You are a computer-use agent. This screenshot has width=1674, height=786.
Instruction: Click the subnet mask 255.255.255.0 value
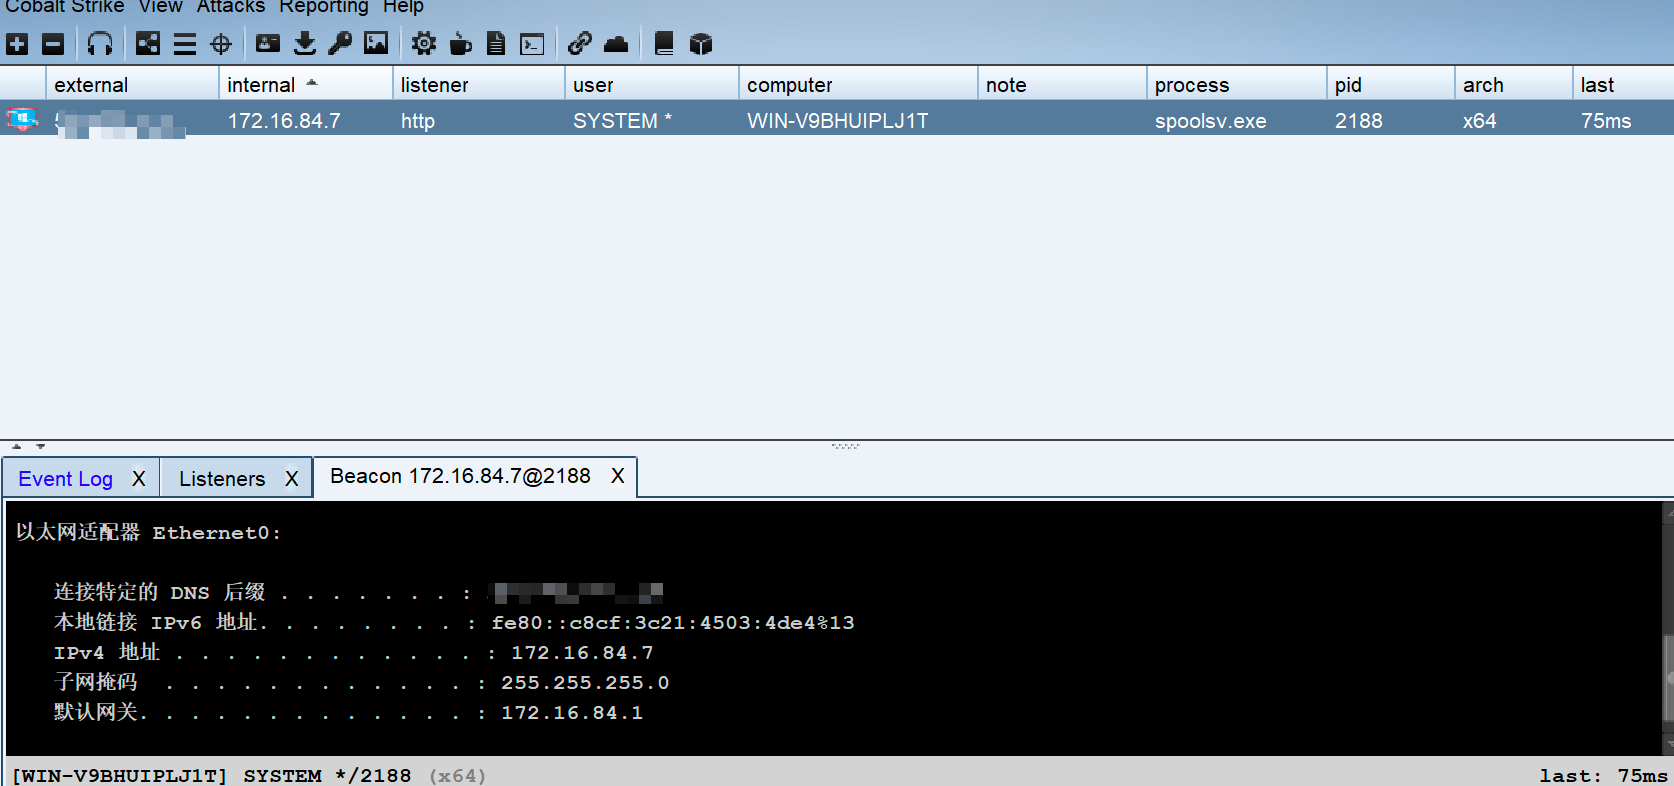(x=585, y=682)
